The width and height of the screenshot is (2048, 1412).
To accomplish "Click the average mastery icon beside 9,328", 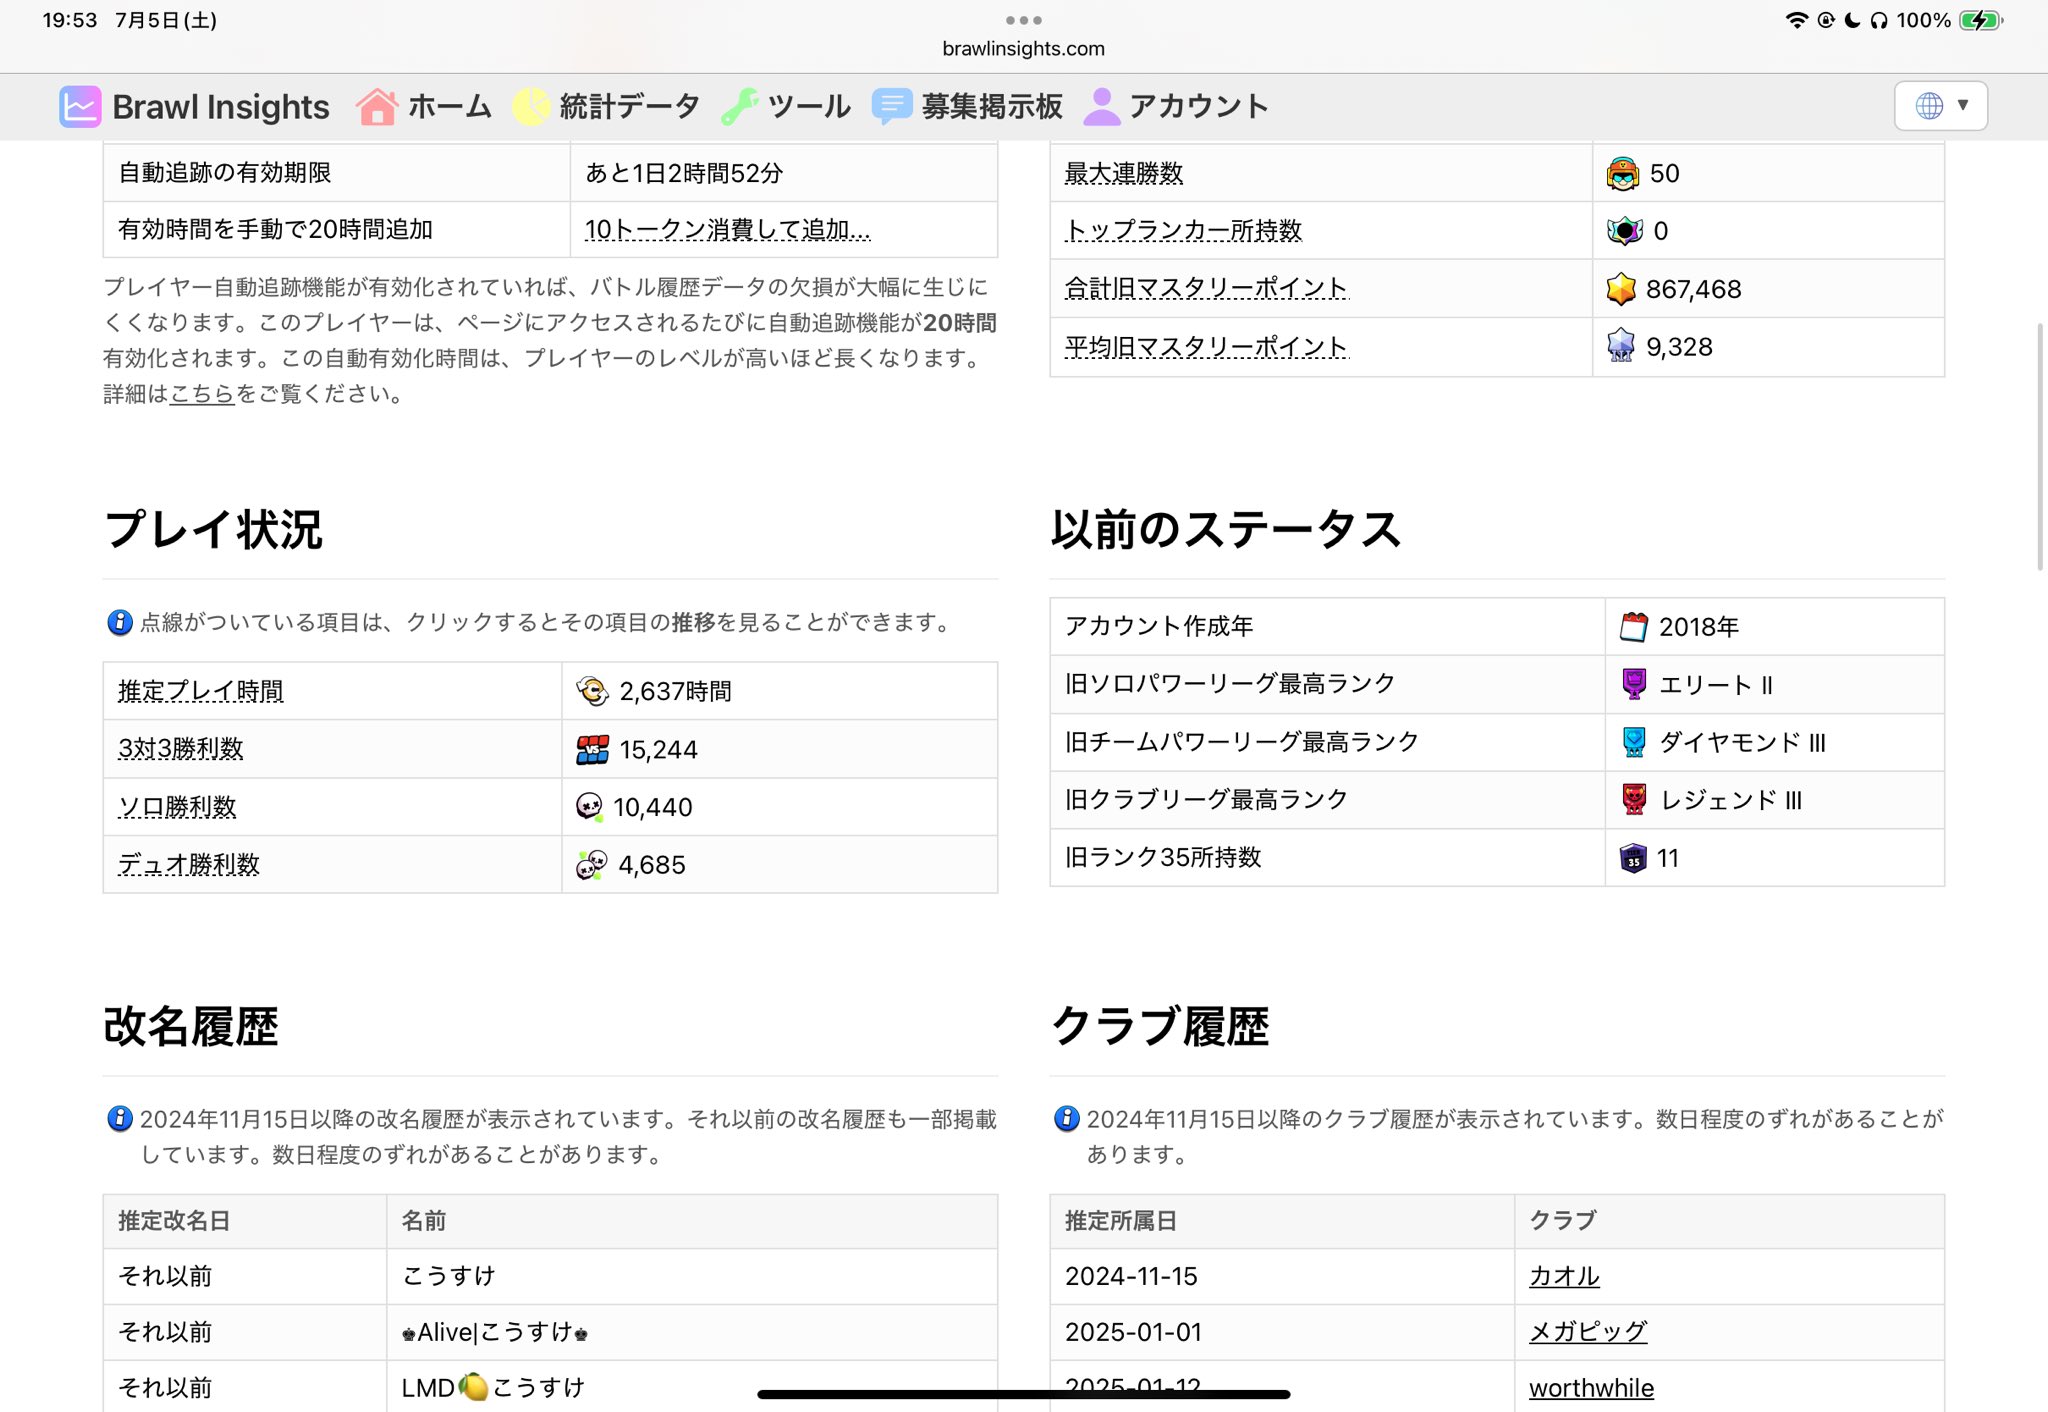I will (1621, 346).
